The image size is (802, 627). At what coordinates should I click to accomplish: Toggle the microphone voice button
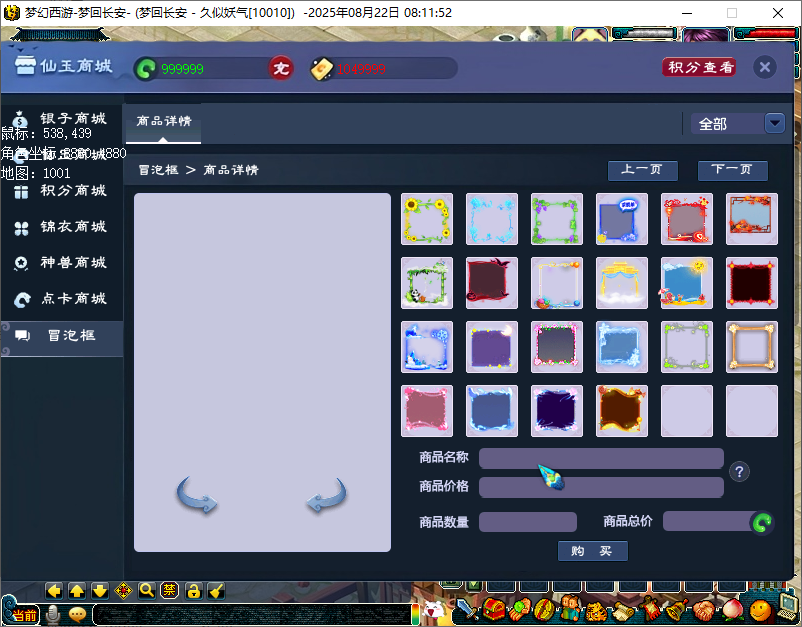tap(52, 614)
